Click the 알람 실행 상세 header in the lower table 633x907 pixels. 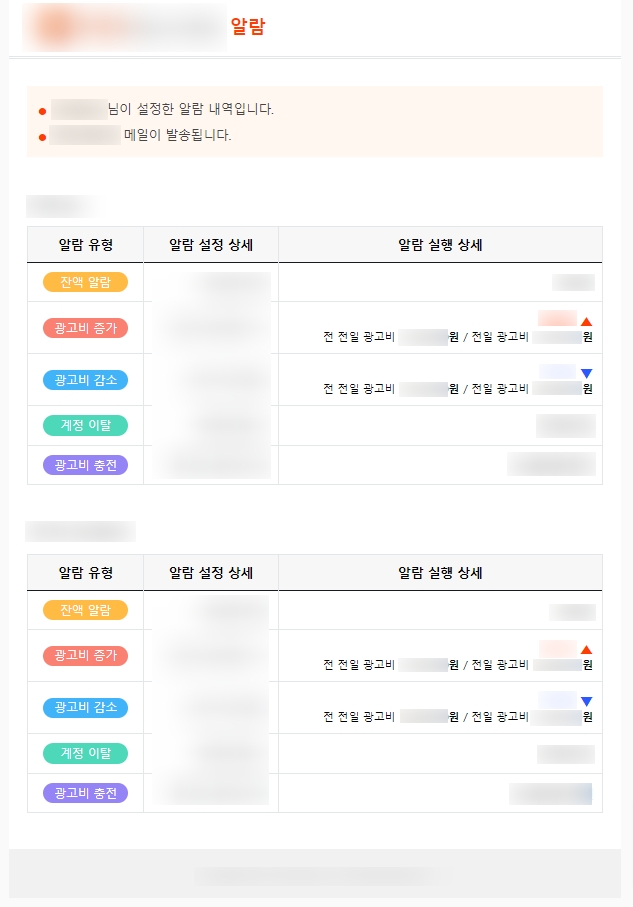coord(440,573)
